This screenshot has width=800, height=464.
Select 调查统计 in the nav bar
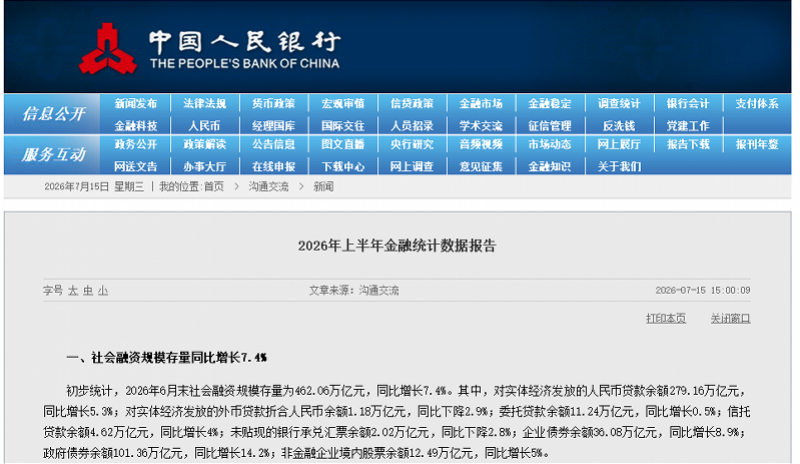(x=619, y=104)
